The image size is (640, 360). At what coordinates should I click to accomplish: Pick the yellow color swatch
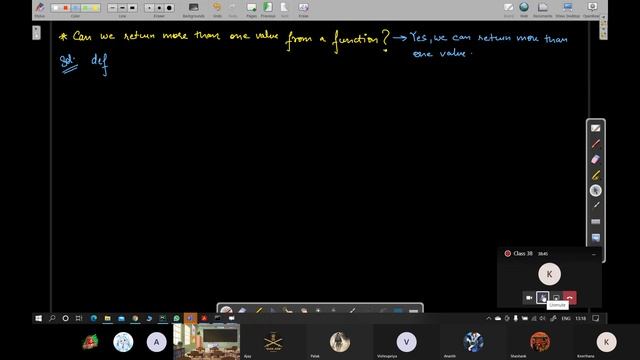95,8
